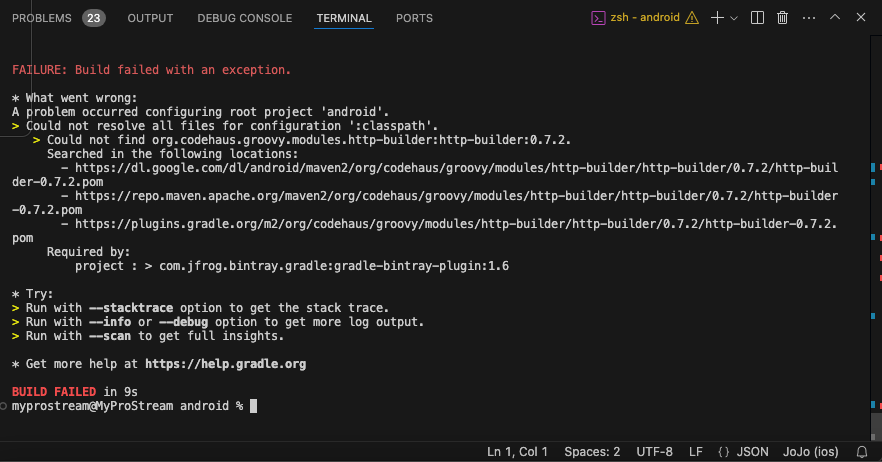Switch to the Output tab
This screenshot has width=882, height=462.
150,18
